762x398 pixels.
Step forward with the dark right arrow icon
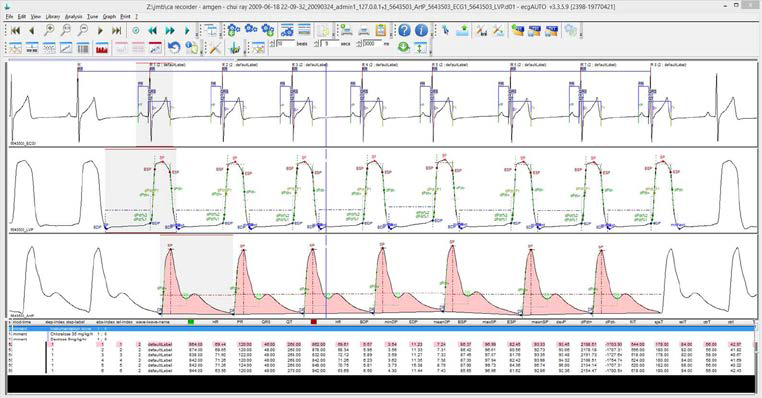pyautogui.click(x=100, y=31)
